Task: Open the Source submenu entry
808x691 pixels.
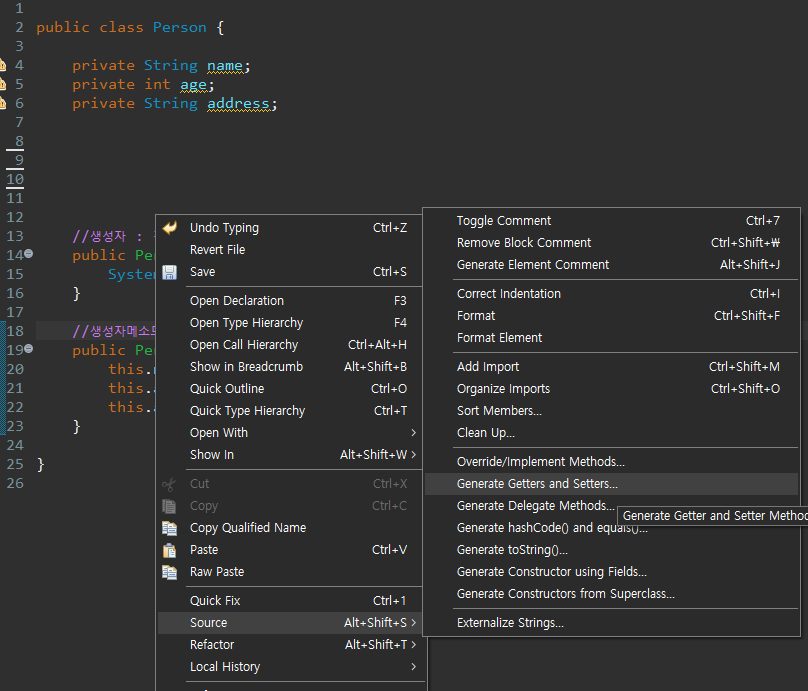Action: [x=290, y=623]
